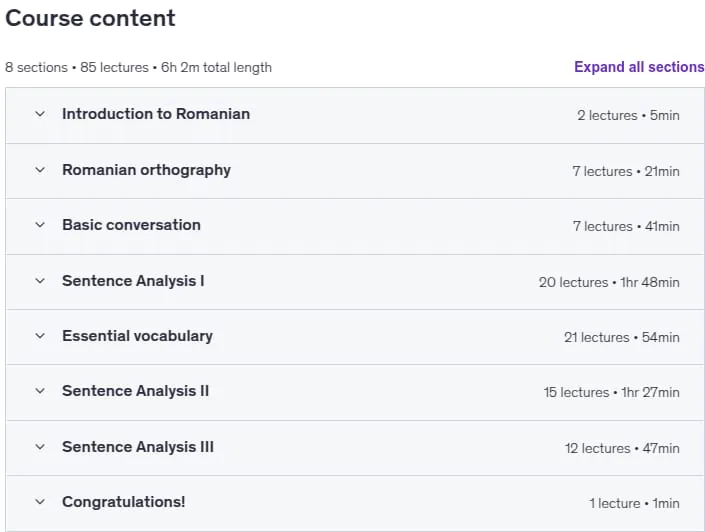Screen dimensions: 705x532
Task: Select the Sentence Analysis III title
Action: tap(138, 447)
